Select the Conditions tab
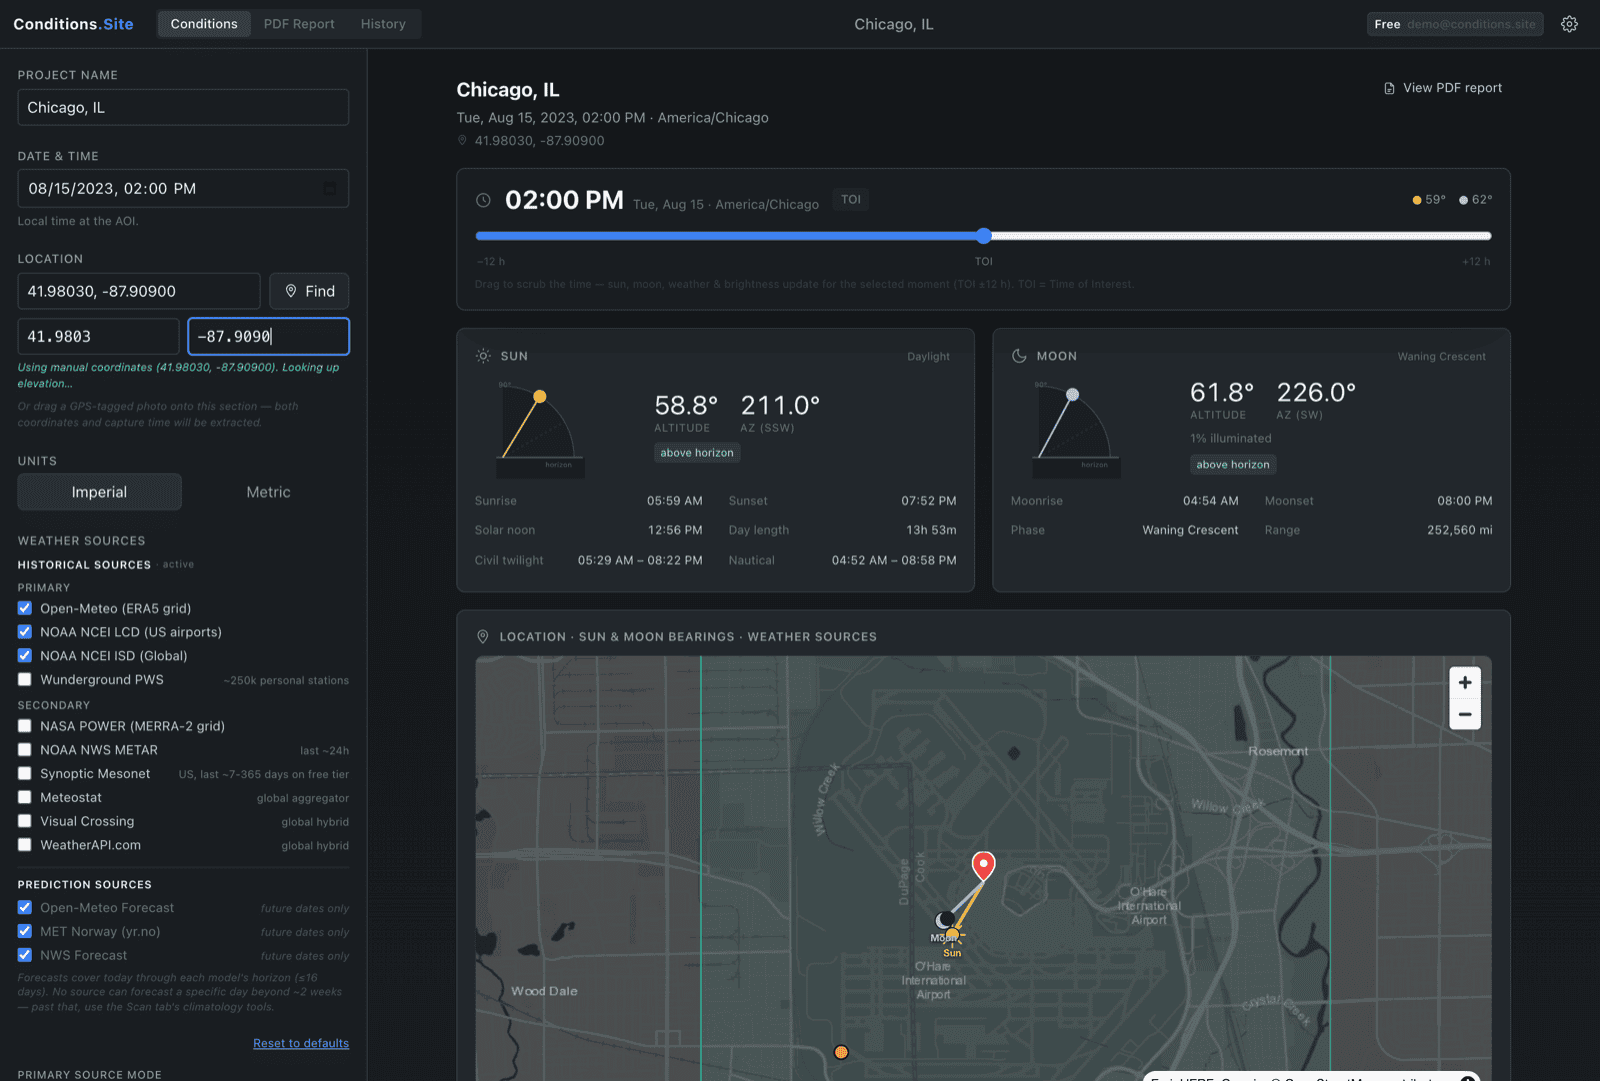 point(204,24)
